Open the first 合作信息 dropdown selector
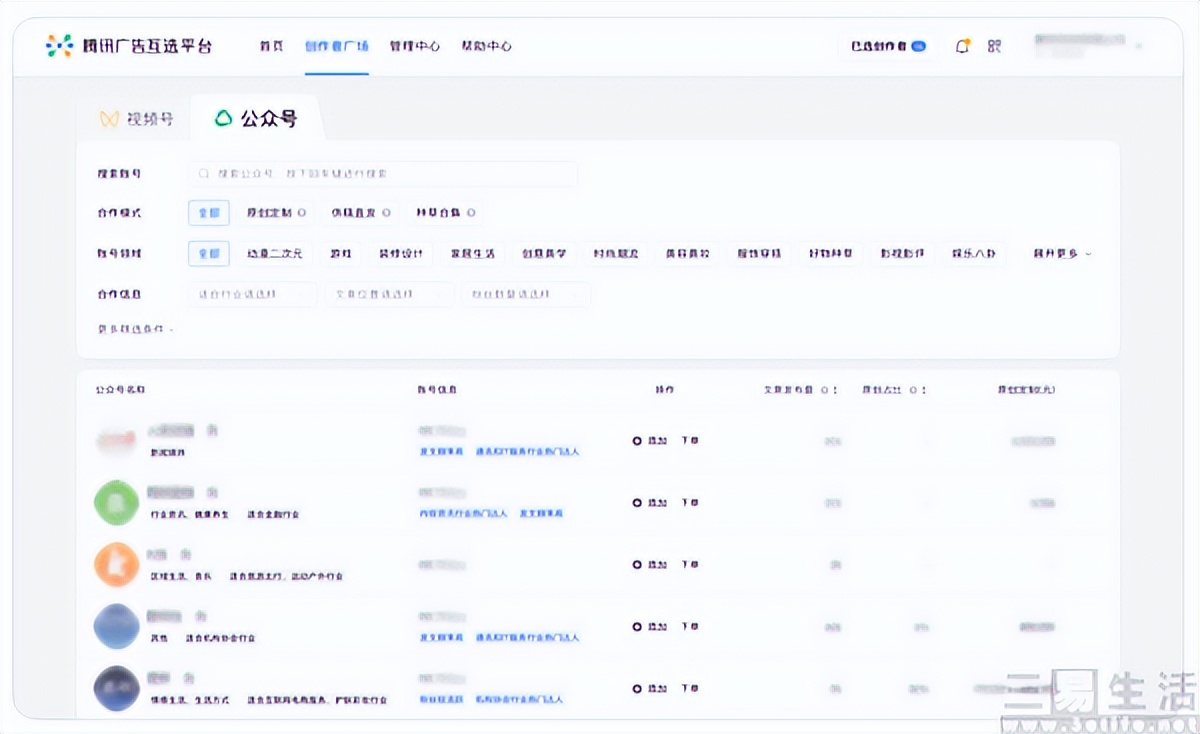 pos(251,293)
